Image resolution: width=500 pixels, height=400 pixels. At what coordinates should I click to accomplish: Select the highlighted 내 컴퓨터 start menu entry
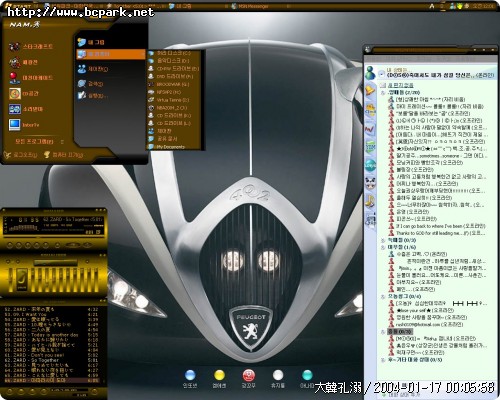click(111, 54)
